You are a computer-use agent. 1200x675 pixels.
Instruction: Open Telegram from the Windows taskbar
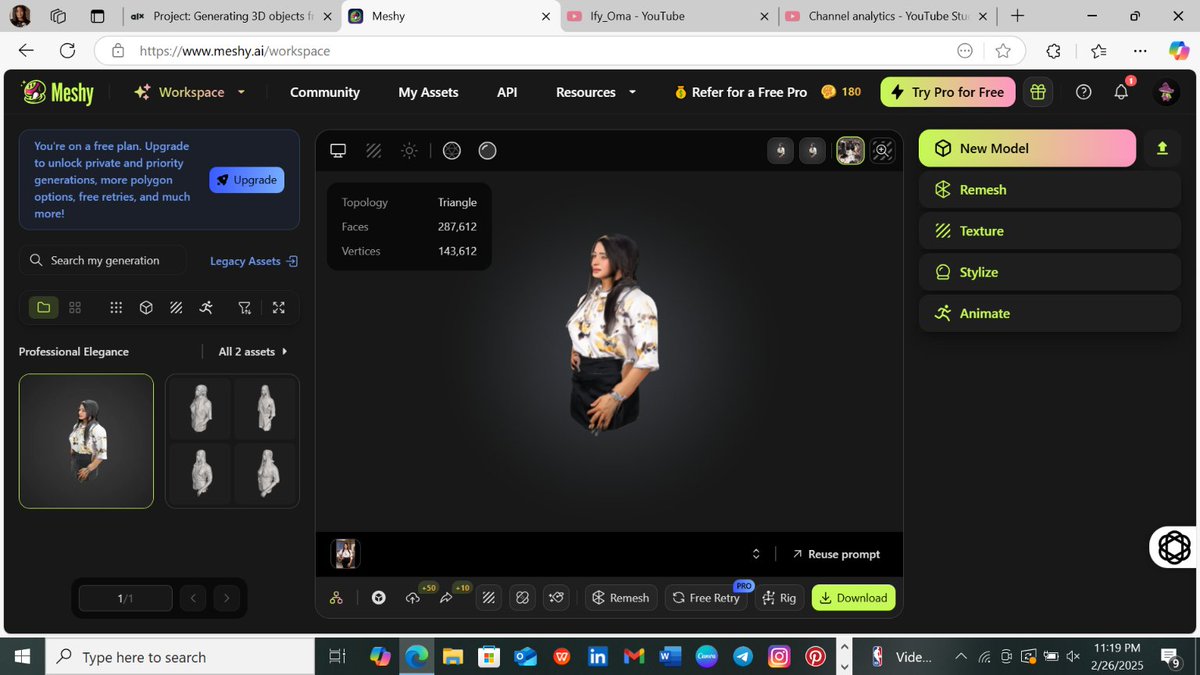tap(742, 657)
